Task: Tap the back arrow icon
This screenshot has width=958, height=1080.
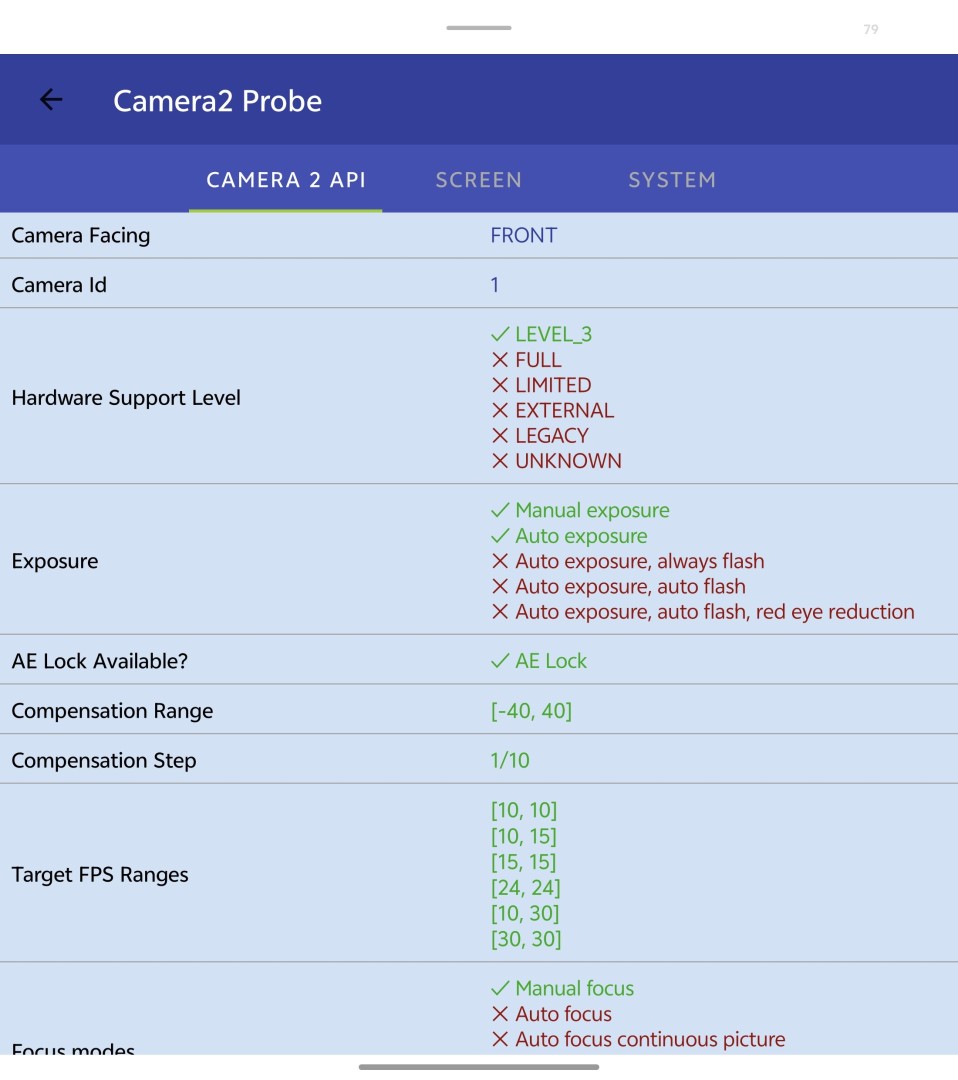Action: (51, 100)
